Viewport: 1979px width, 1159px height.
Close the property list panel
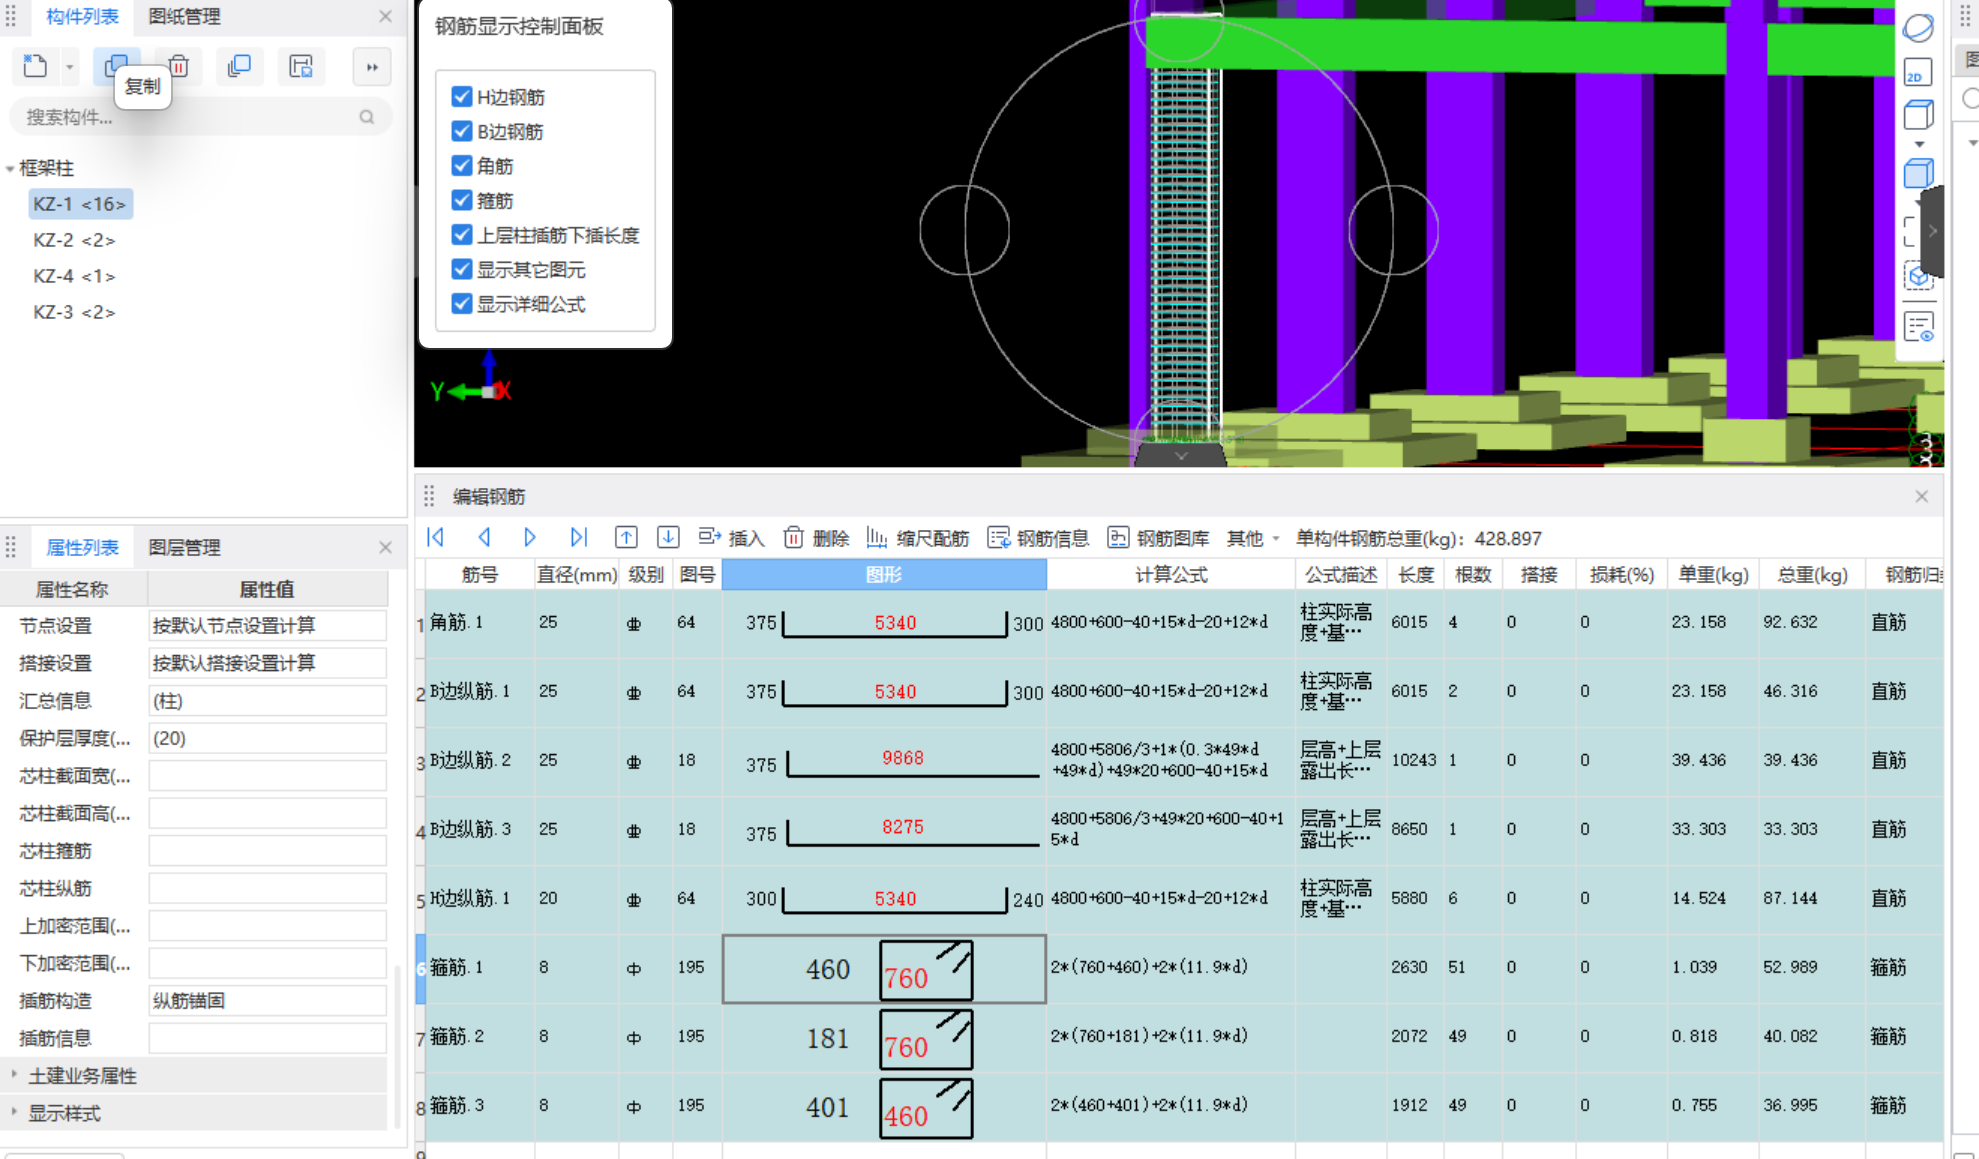coord(385,547)
